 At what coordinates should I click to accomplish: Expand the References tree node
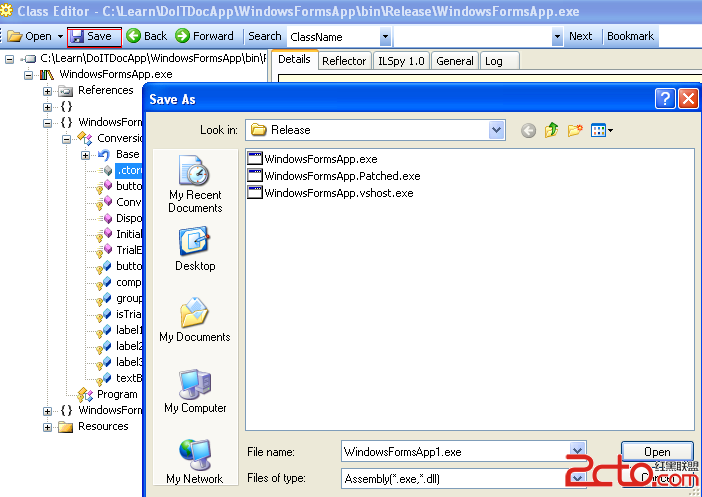coord(47,91)
